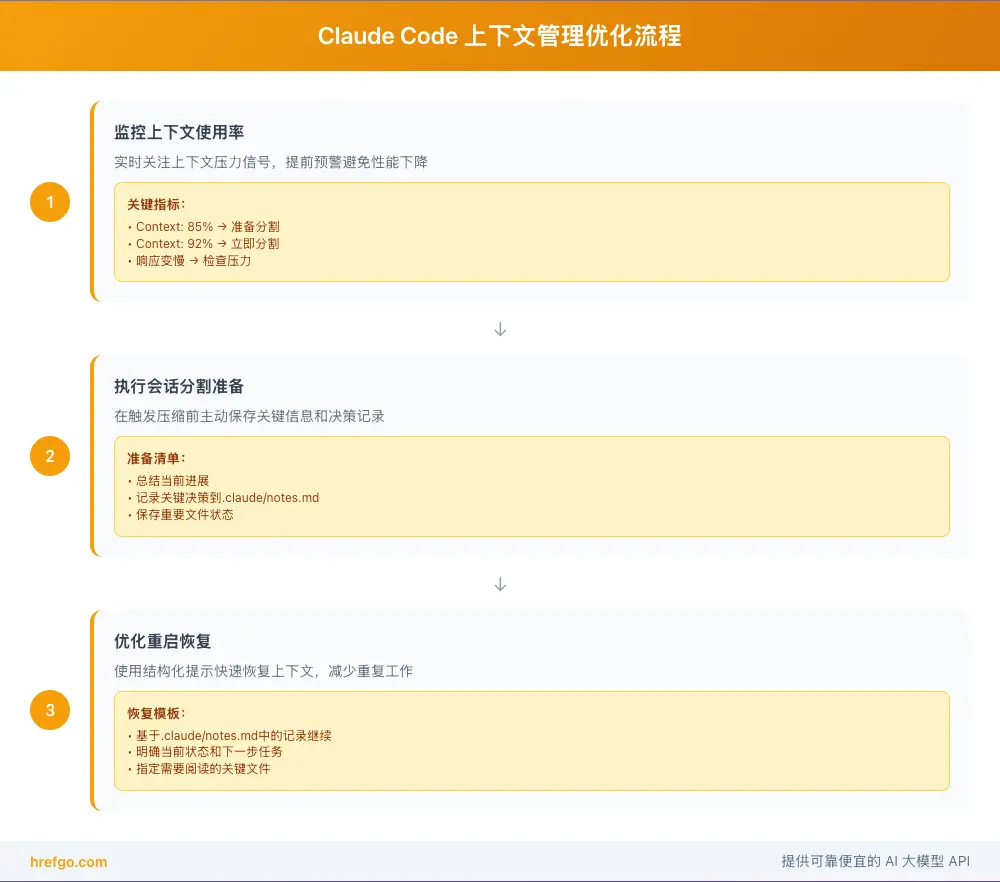Click the title 'Claude Code 上下文管理优化流程'
Screen dimensions: 1000x882
[499, 36]
